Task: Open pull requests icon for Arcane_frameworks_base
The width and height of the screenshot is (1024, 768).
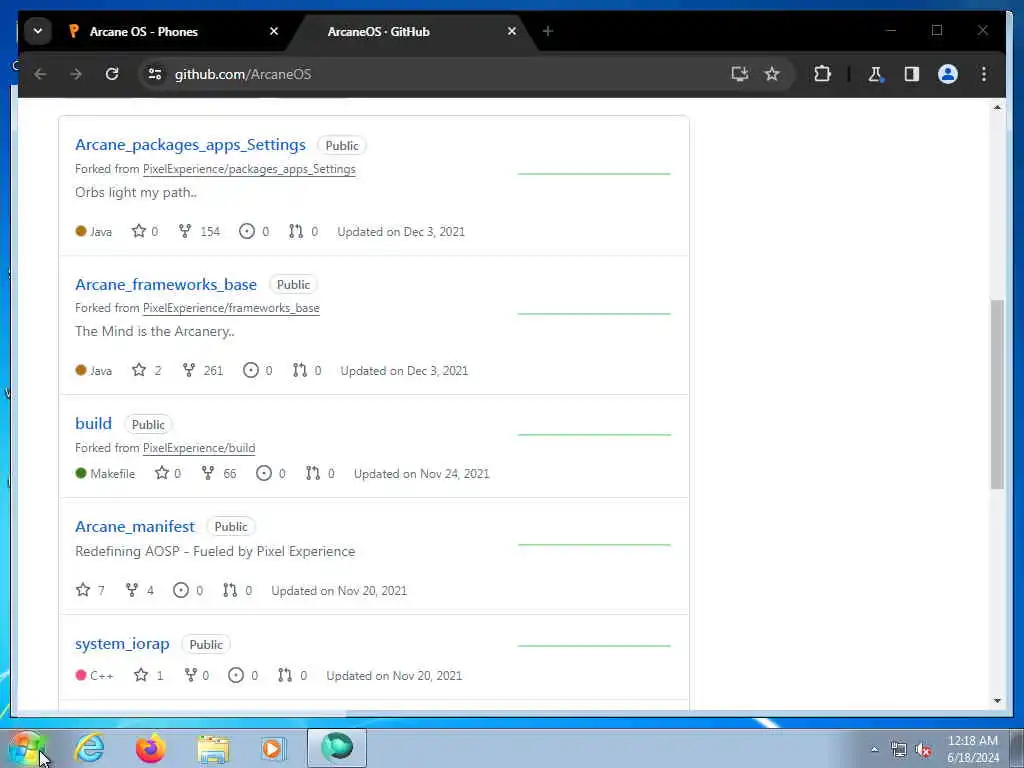Action: point(300,370)
